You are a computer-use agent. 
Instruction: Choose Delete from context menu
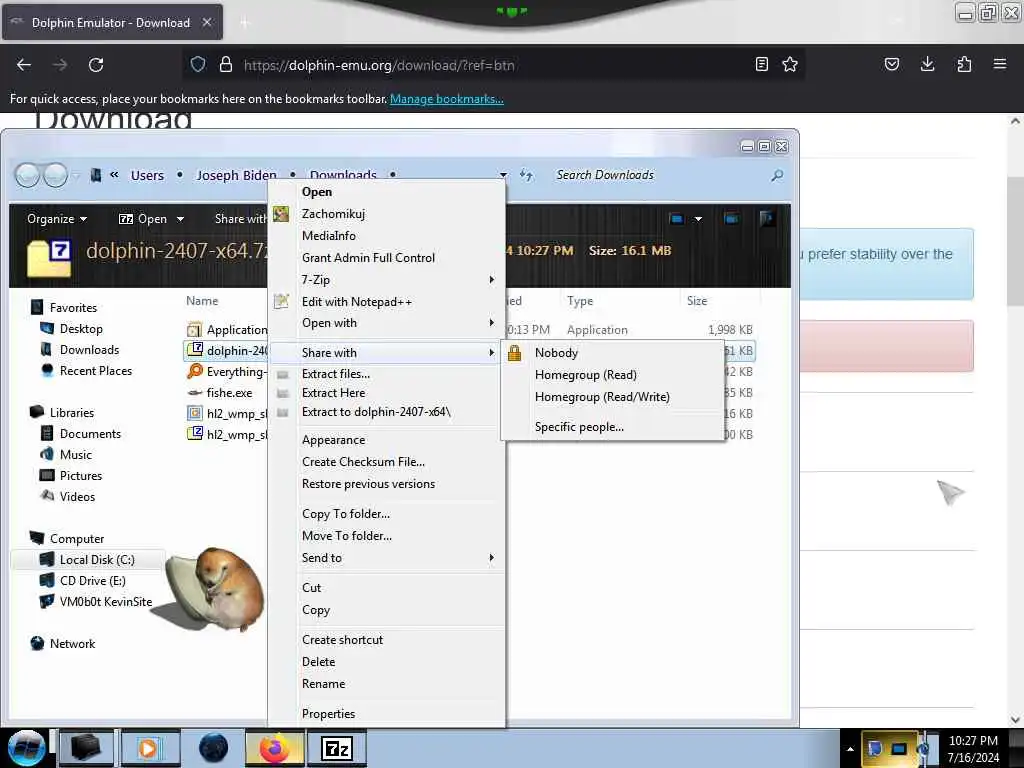387,662
